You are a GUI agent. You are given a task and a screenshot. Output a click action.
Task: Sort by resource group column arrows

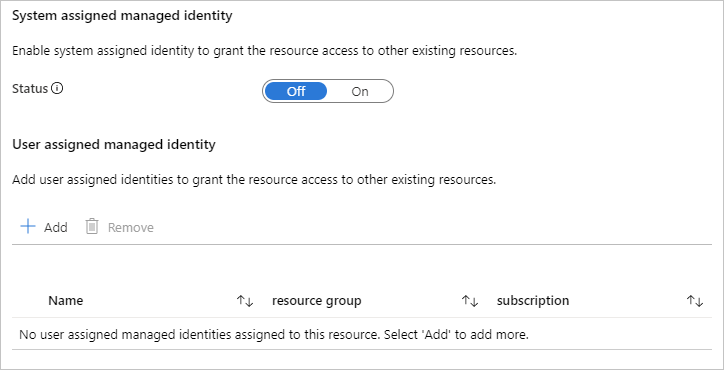[x=470, y=301]
